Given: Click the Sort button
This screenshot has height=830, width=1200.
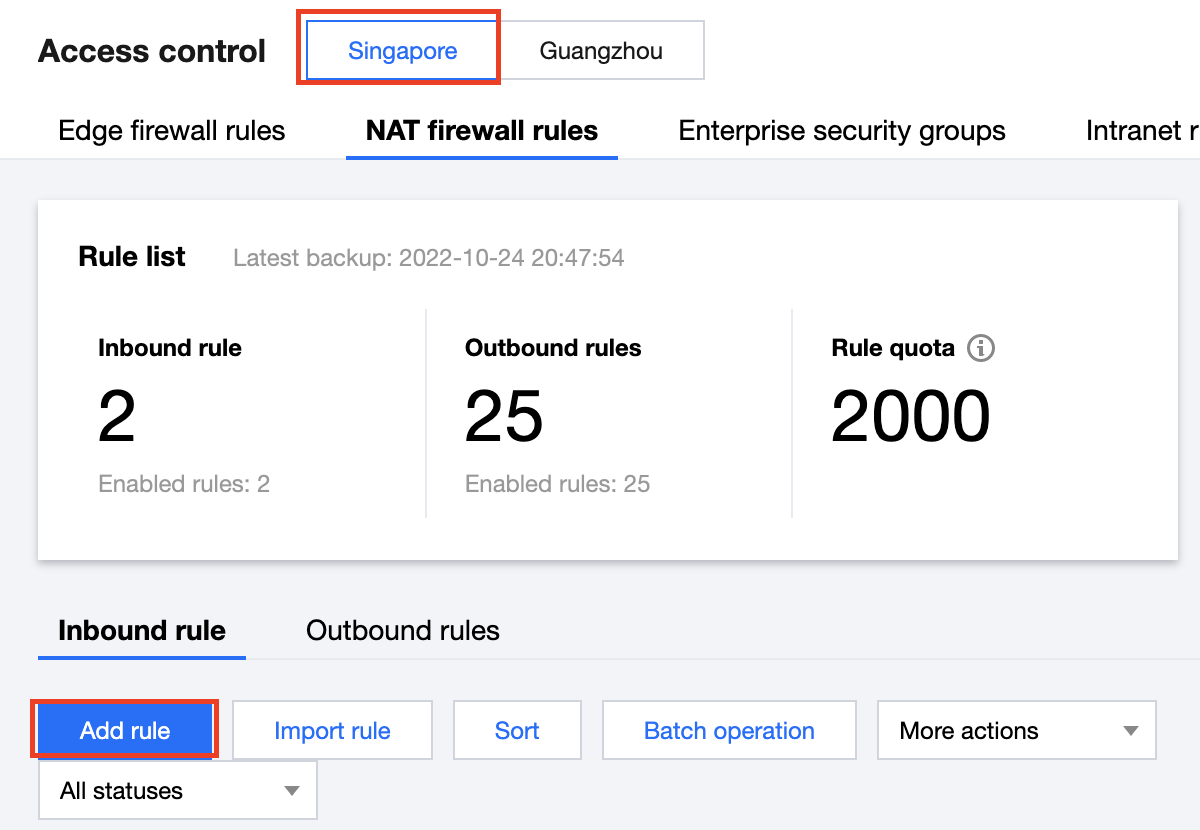Looking at the screenshot, I should pos(517,731).
